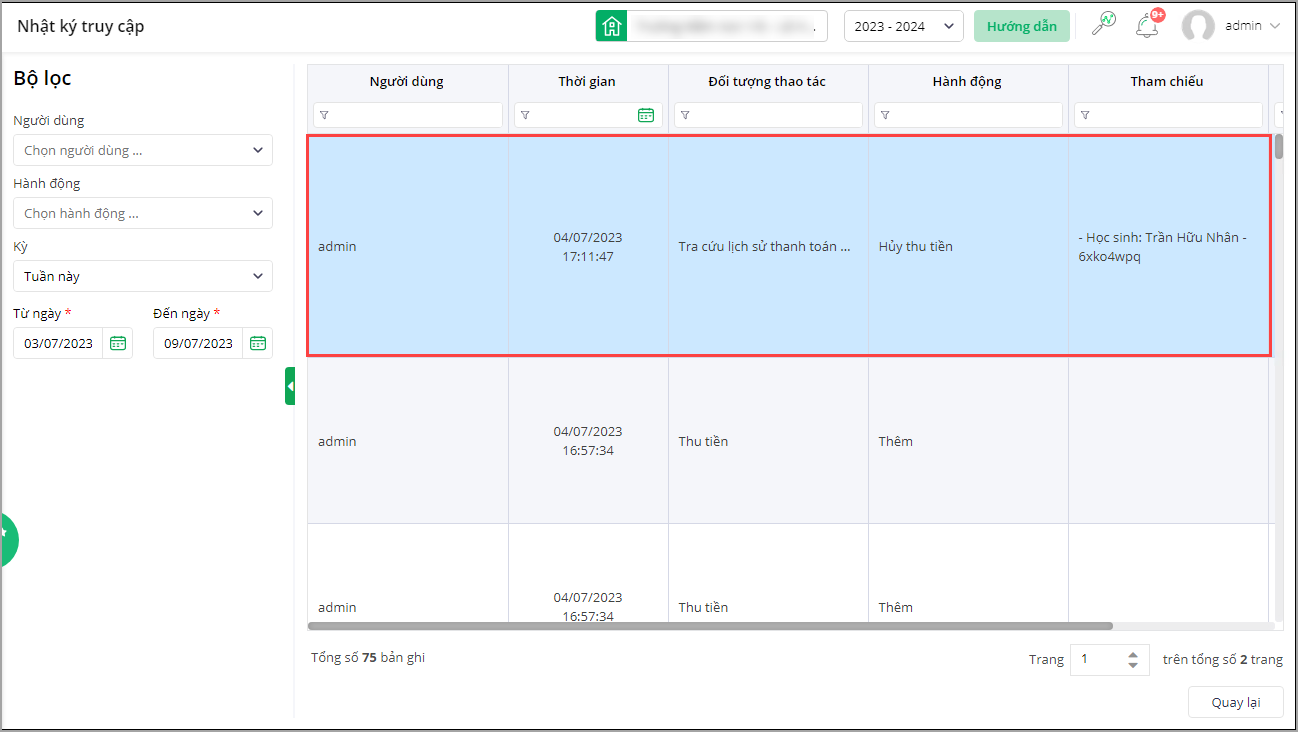This screenshot has width=1298, height=732.
Task: Open the school year 2023 - 2024 dropdown
Action: pos(904,26)
